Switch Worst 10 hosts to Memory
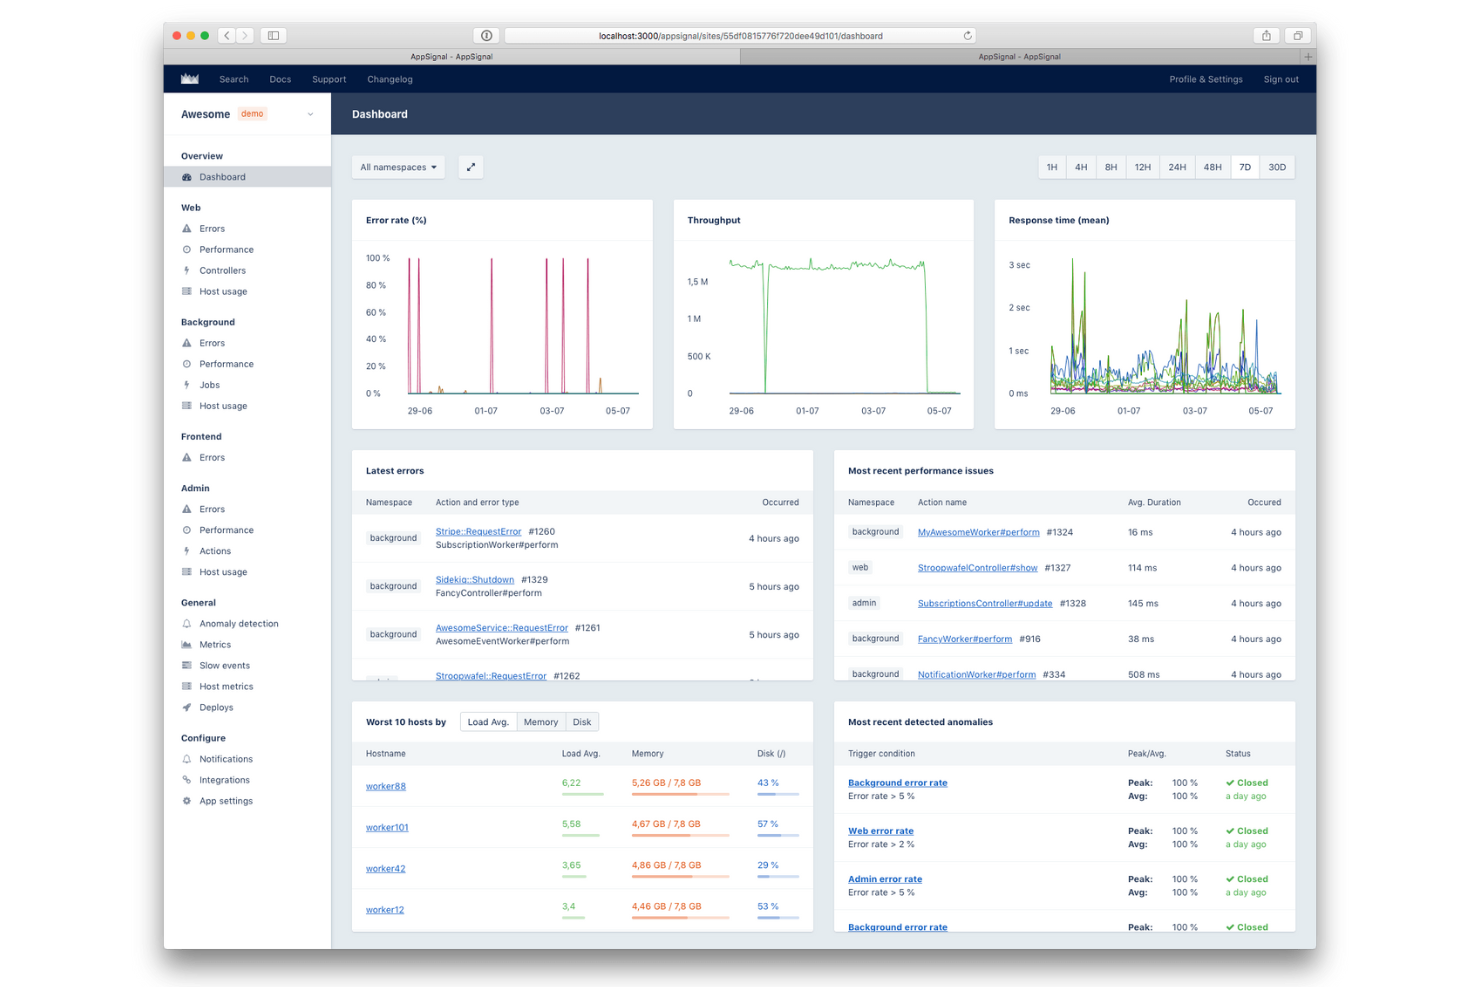Screen dimensions: 1480x987 (541, 721)
